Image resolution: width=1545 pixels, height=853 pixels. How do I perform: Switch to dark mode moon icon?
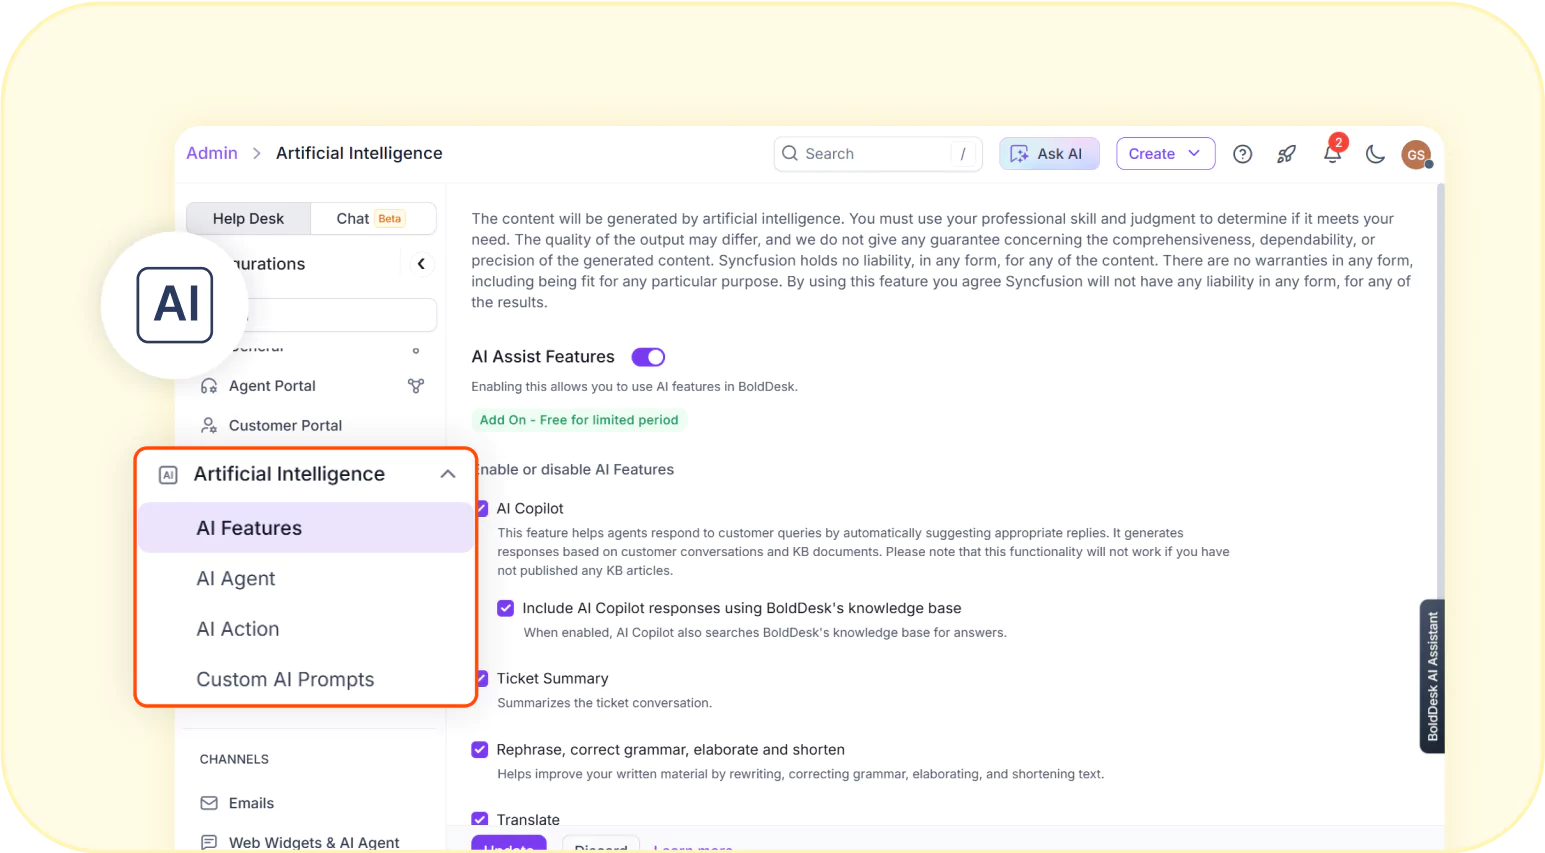pos(1375,154)
